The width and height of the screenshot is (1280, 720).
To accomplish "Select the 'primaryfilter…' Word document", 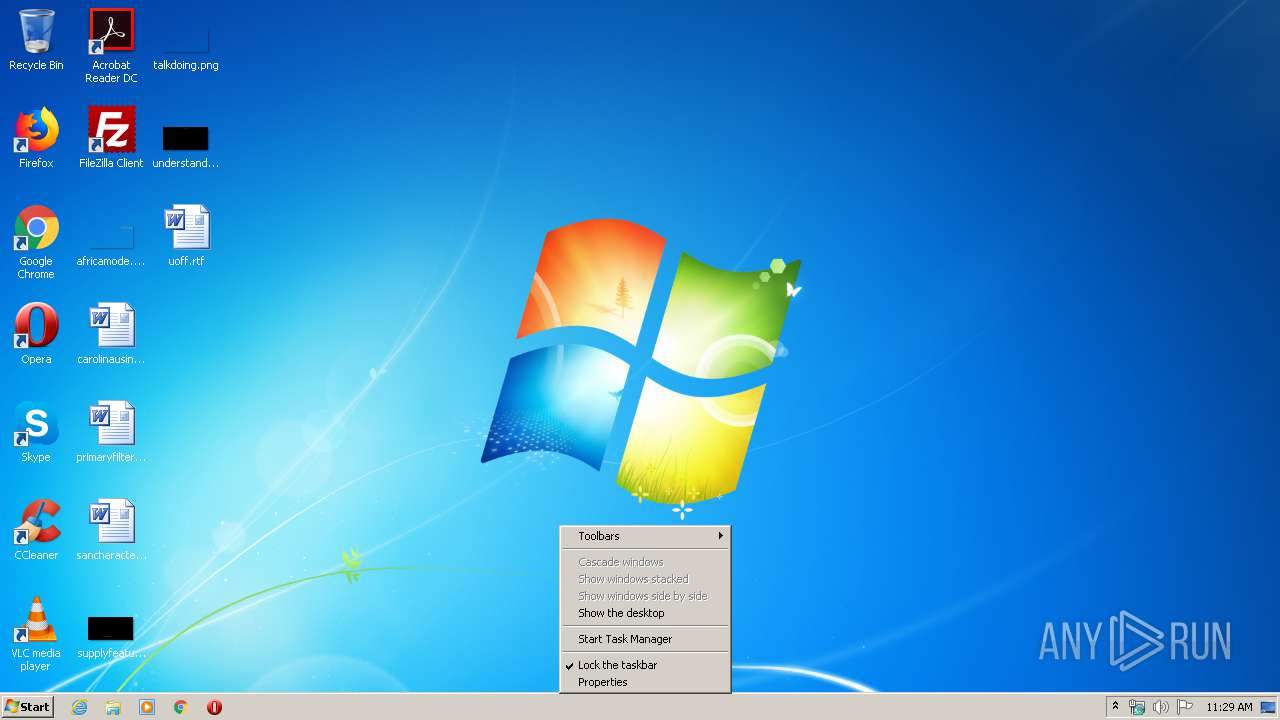I will (111, 432).
